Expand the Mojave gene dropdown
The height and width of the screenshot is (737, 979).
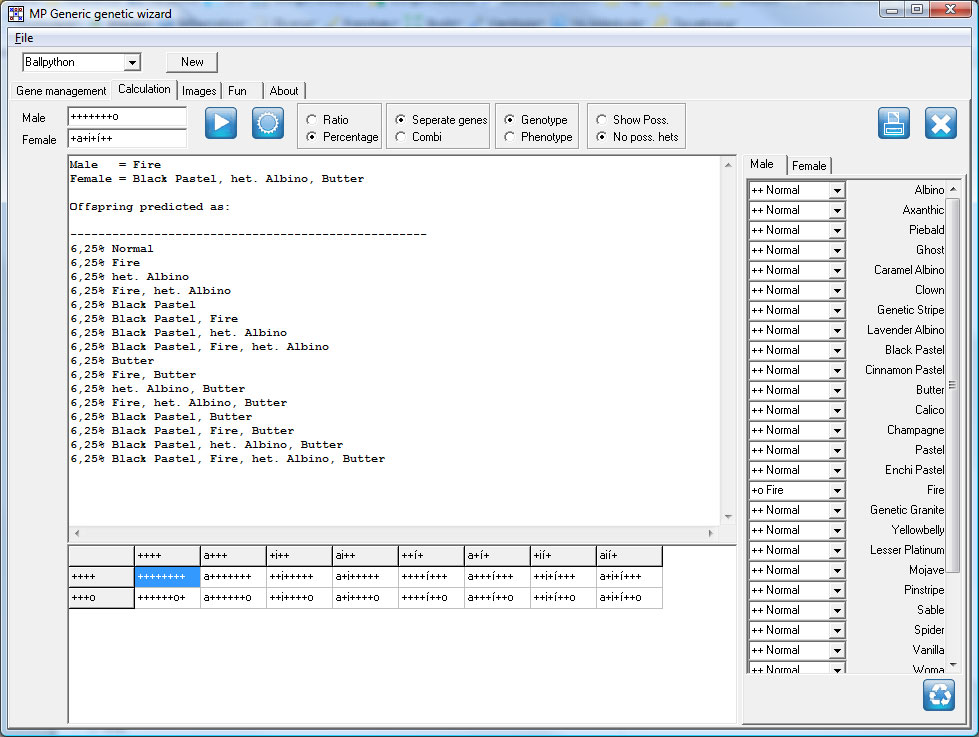(x=836, y=570)
